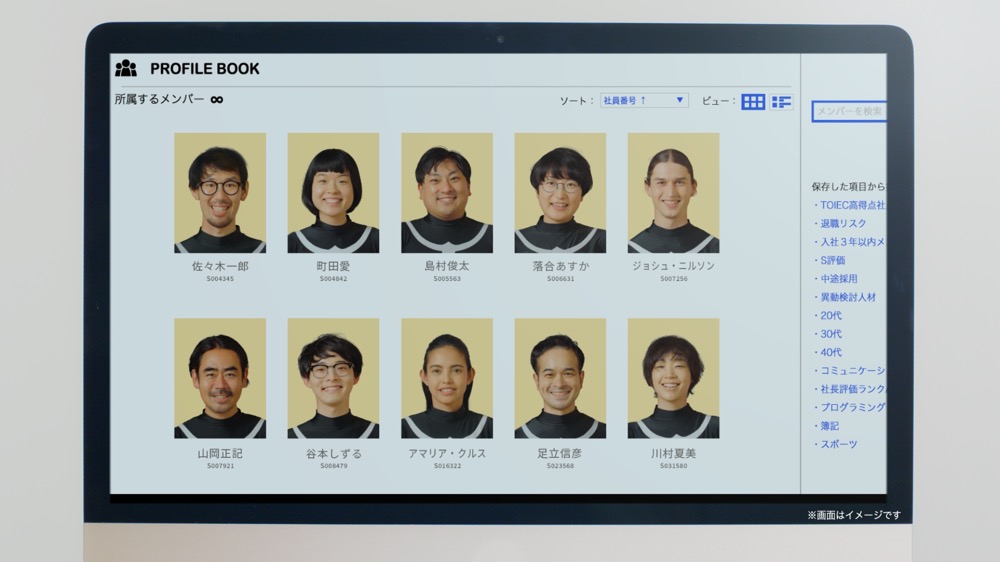This screenshot has height=562, width=1000.
Task: Click the people group icon beside PROFILE BOOK
Action: pos(126,69)
